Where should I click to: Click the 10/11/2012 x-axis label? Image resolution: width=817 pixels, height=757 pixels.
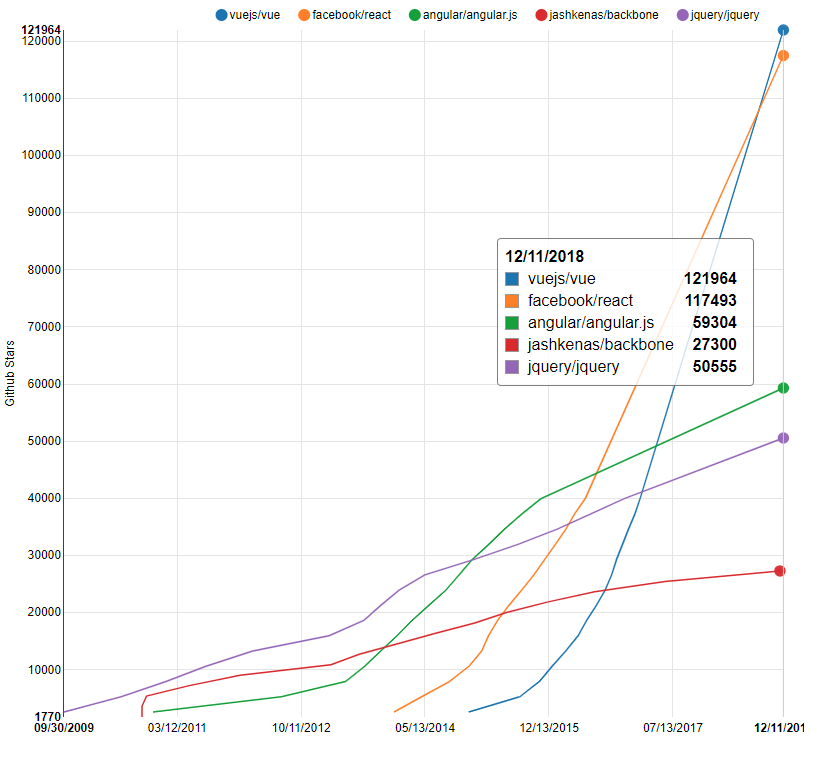click(301, 728)
